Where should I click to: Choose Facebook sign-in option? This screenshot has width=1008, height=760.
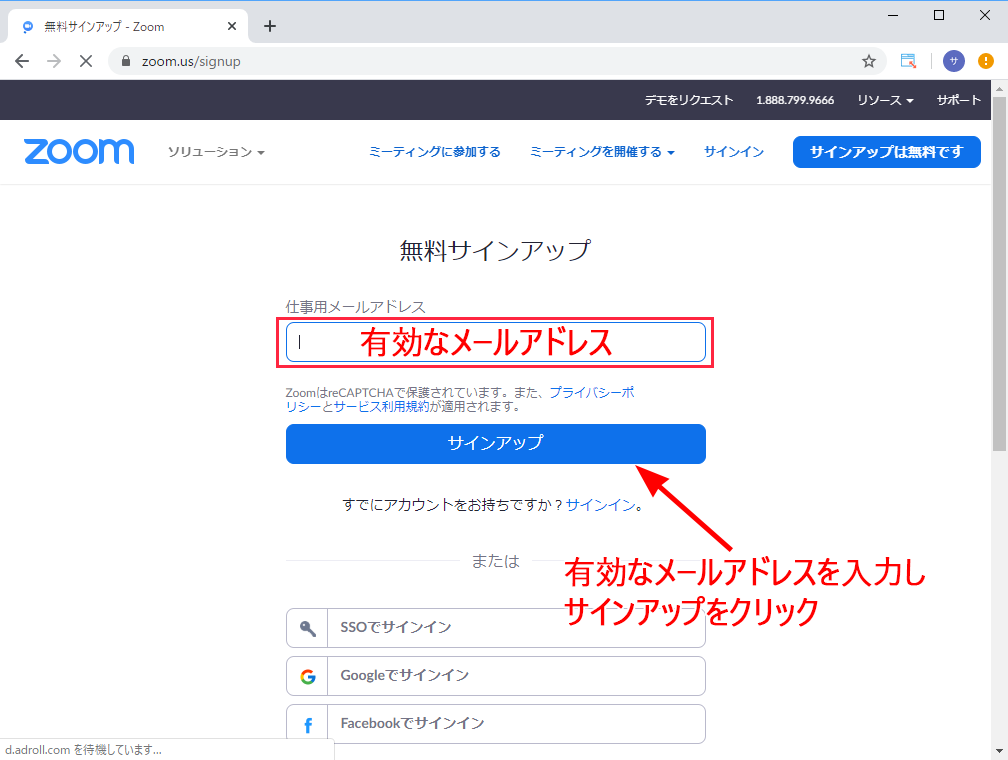click(x=495, y=723)
